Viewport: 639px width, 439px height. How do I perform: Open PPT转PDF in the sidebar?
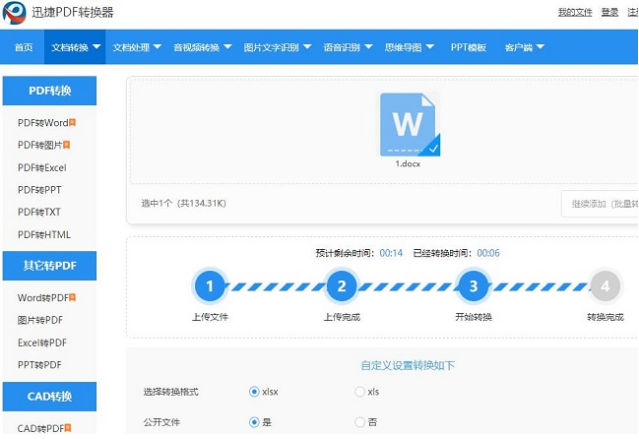pos(40,364)
